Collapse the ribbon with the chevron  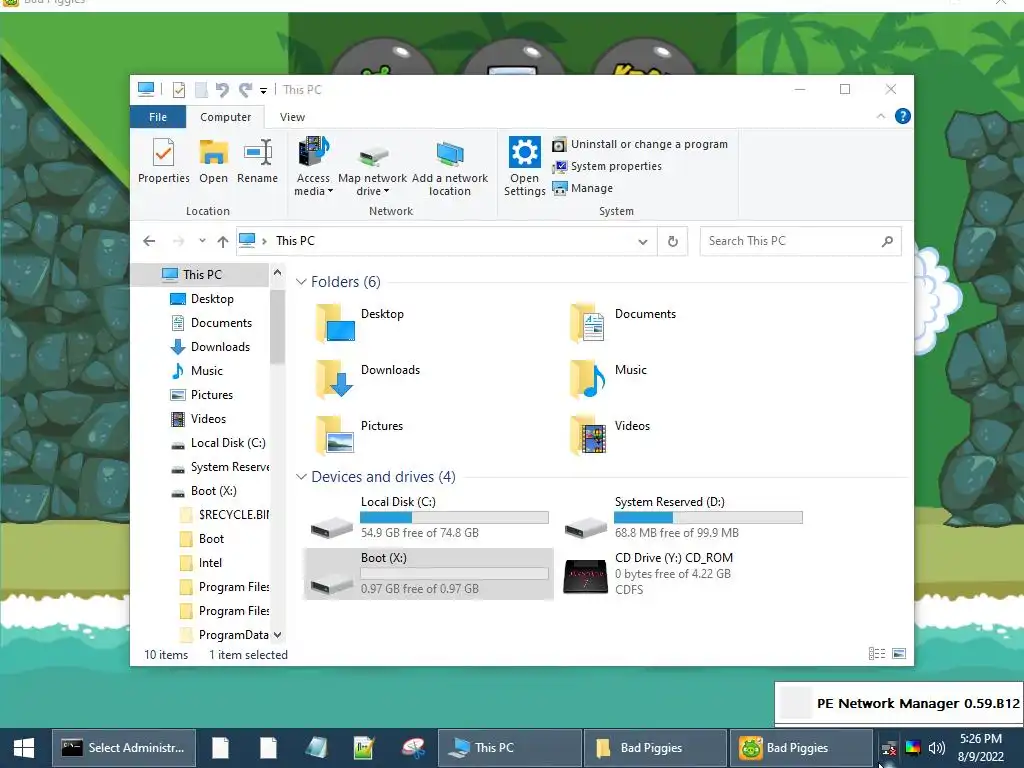880,116
